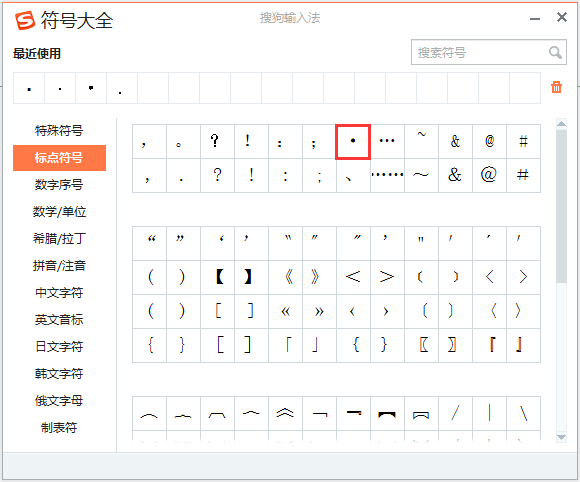Insert the black lenticular bracket 】
The image size is (580, 482).
click(x=251, y=277)
